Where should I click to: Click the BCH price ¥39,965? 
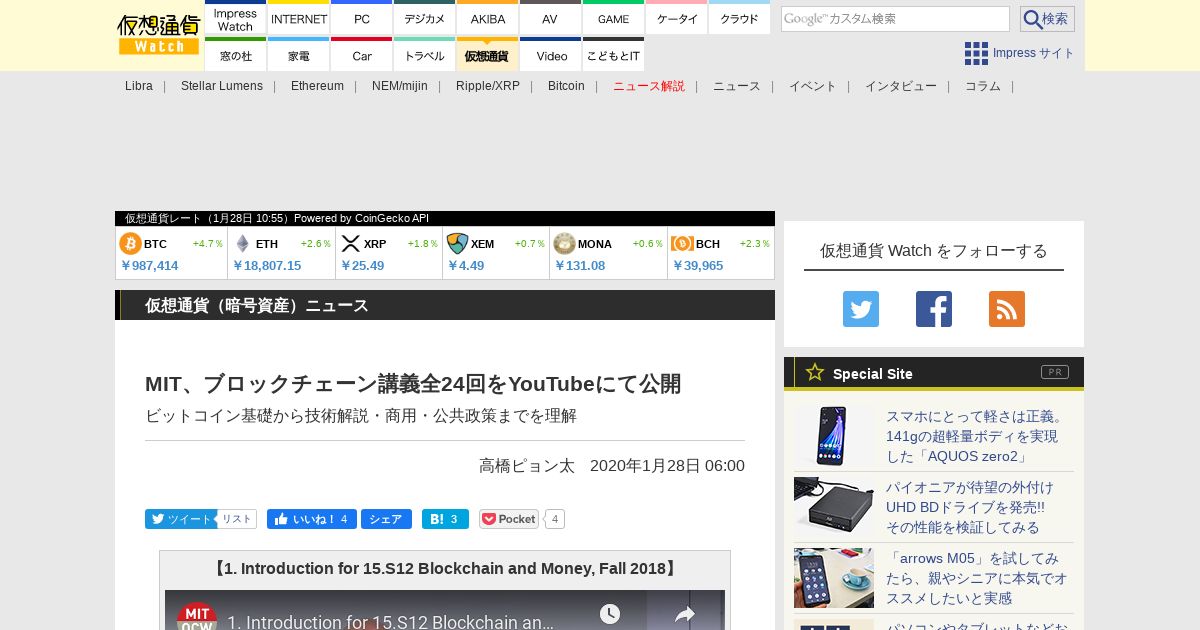(698, 266)
